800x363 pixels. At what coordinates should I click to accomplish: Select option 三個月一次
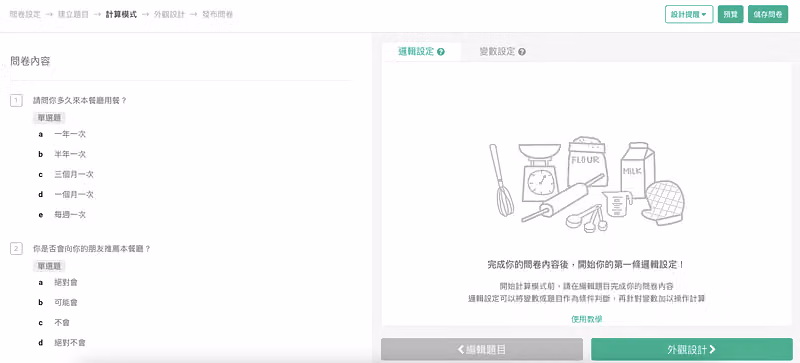(74, 174)
